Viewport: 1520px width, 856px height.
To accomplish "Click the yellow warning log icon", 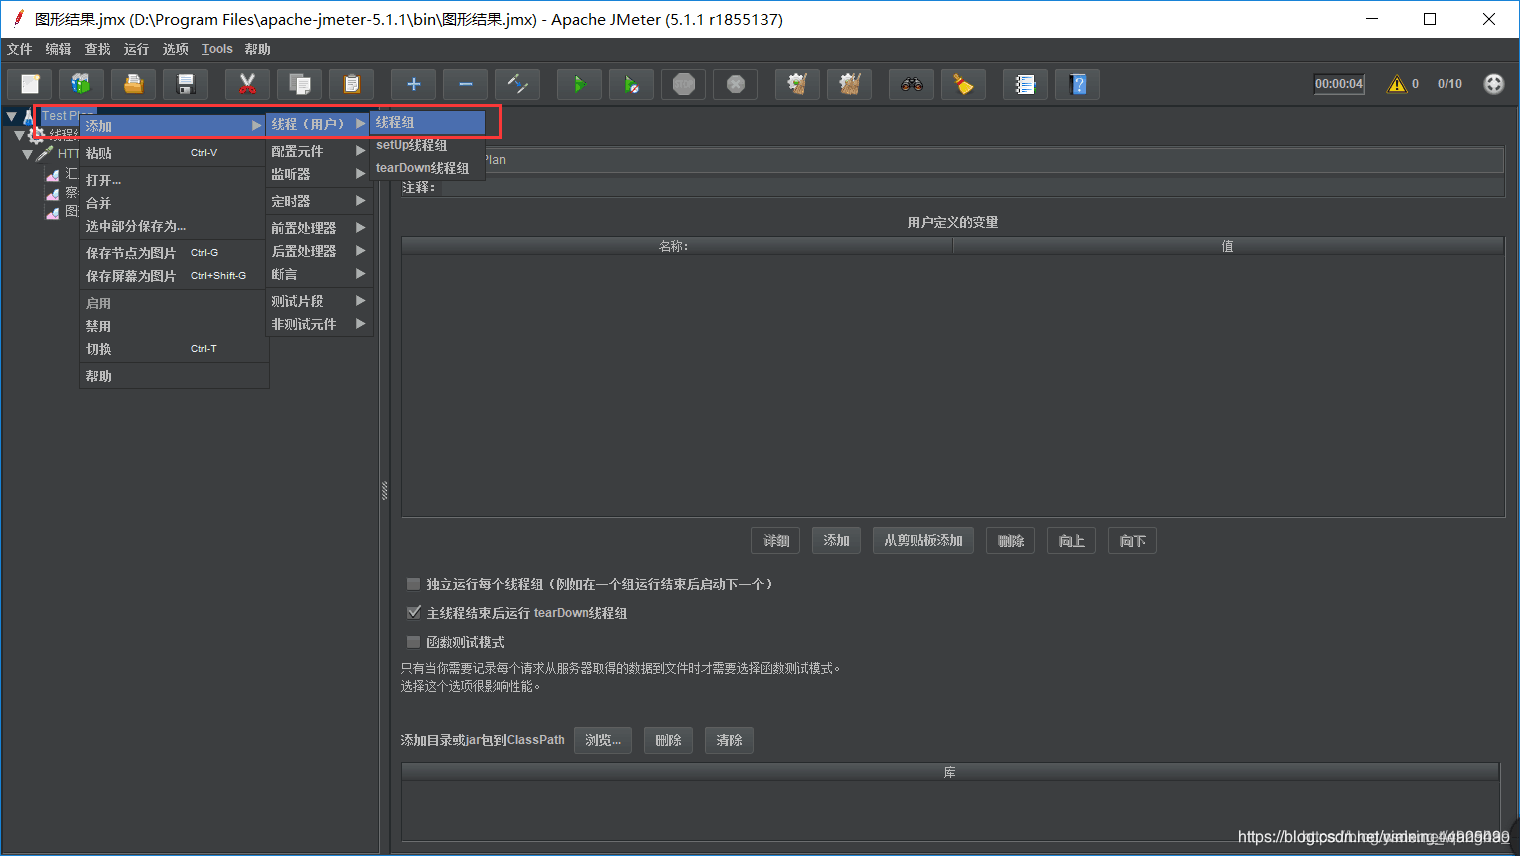I will [1397, 84].
